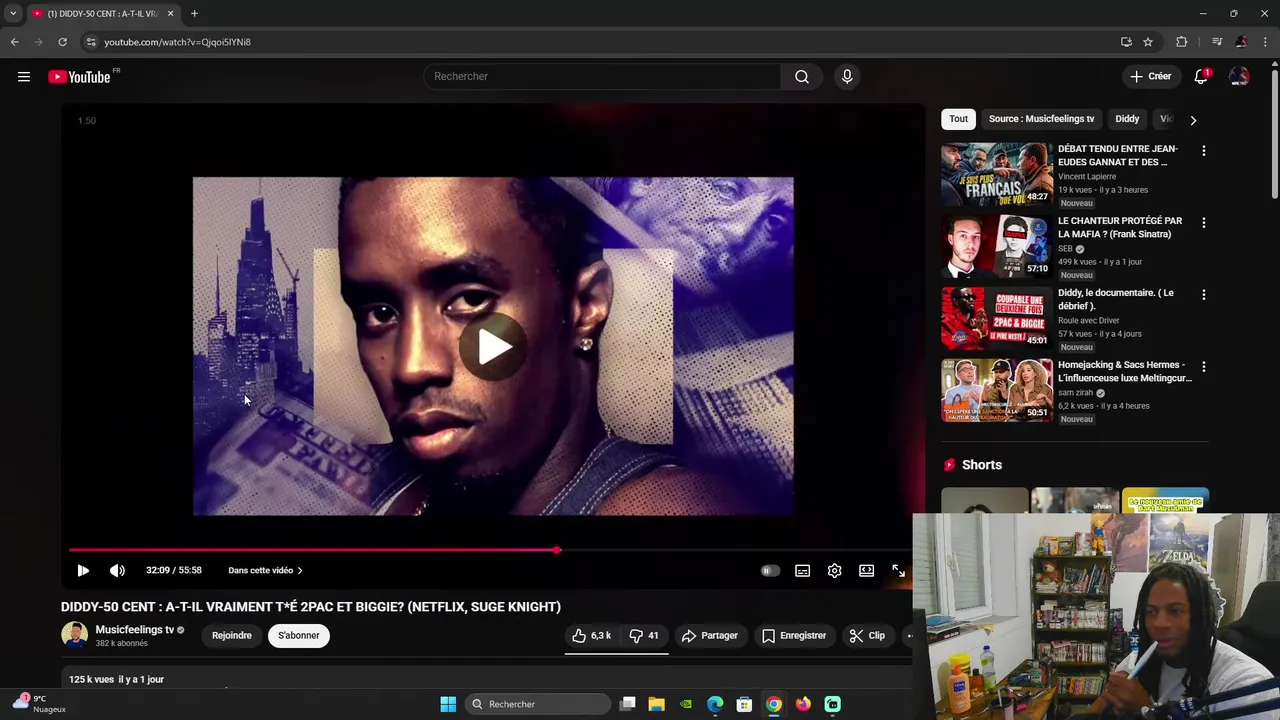Open options for 'Homejacking & Sacs Hermes' video
Screen dimensions: 1280x720
click(1203, 367)
